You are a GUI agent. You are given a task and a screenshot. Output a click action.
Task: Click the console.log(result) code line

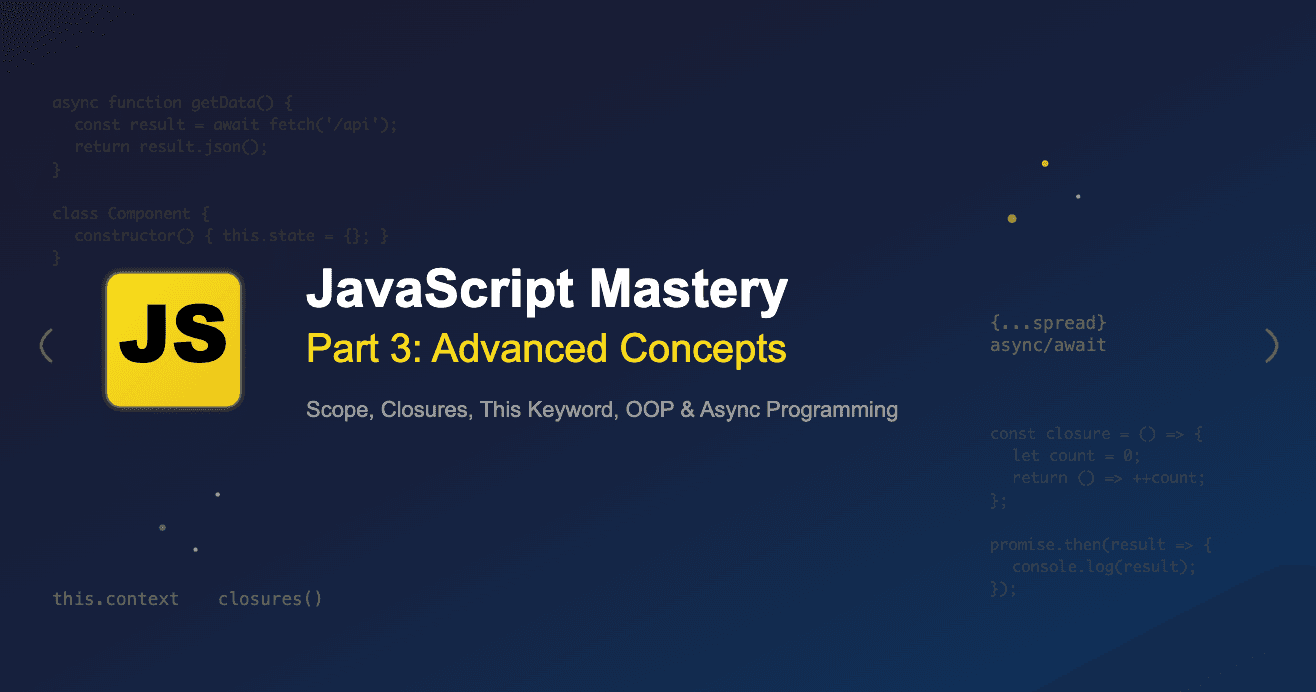[x=1104, y=567]
